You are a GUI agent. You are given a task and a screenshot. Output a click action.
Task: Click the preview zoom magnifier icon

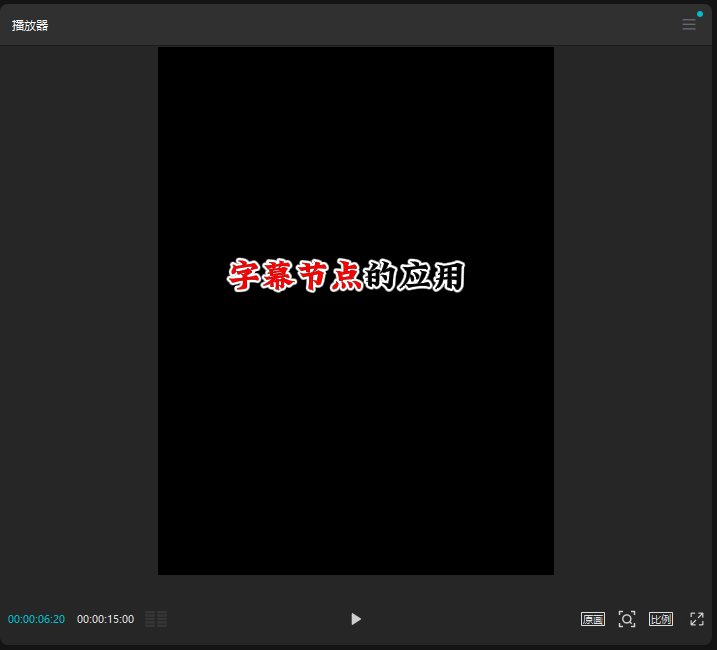626,619
